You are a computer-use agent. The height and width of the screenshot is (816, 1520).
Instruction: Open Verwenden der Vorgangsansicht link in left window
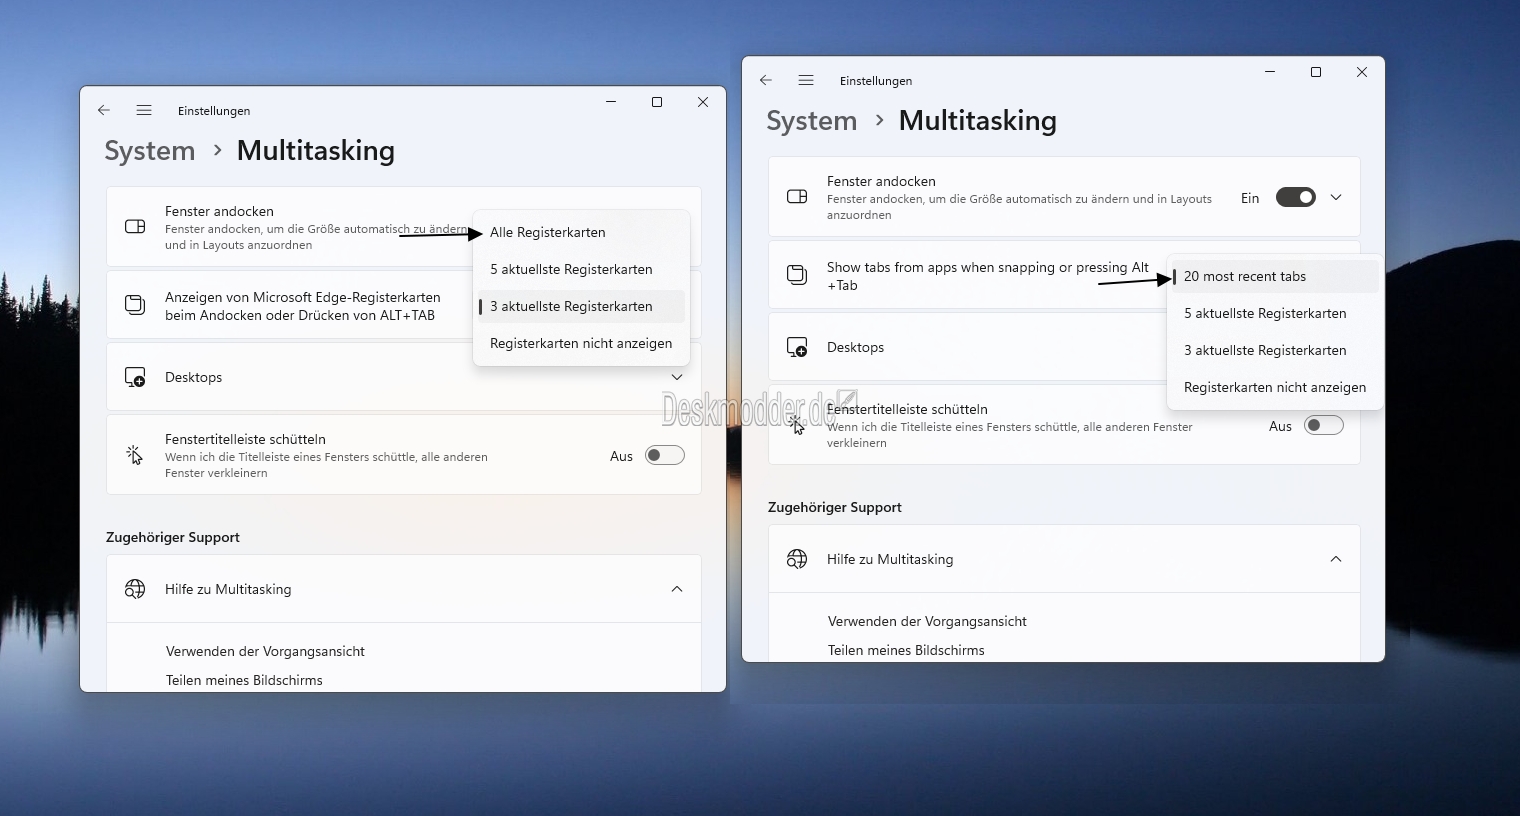click(265, 651)
